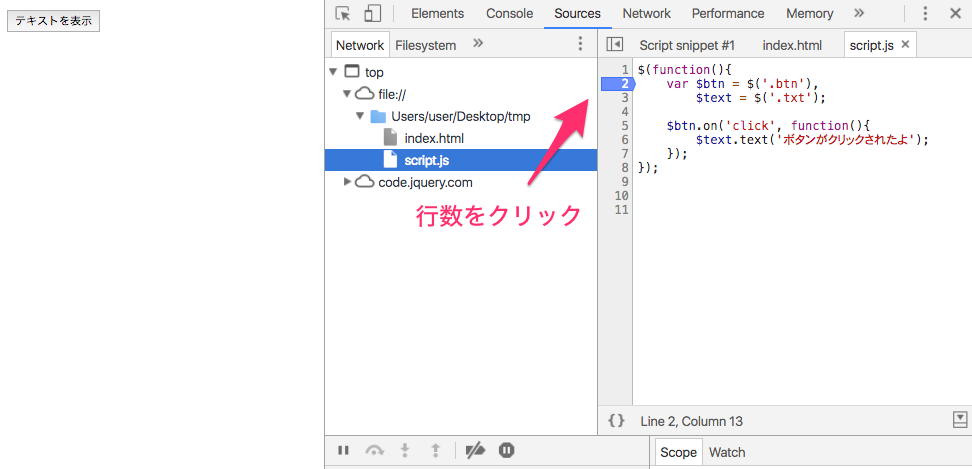Image resolution: width=972 pixels, height=469 pixels.
Task: Toggle pause on exceptions icon
Action: tap(506, 450)
